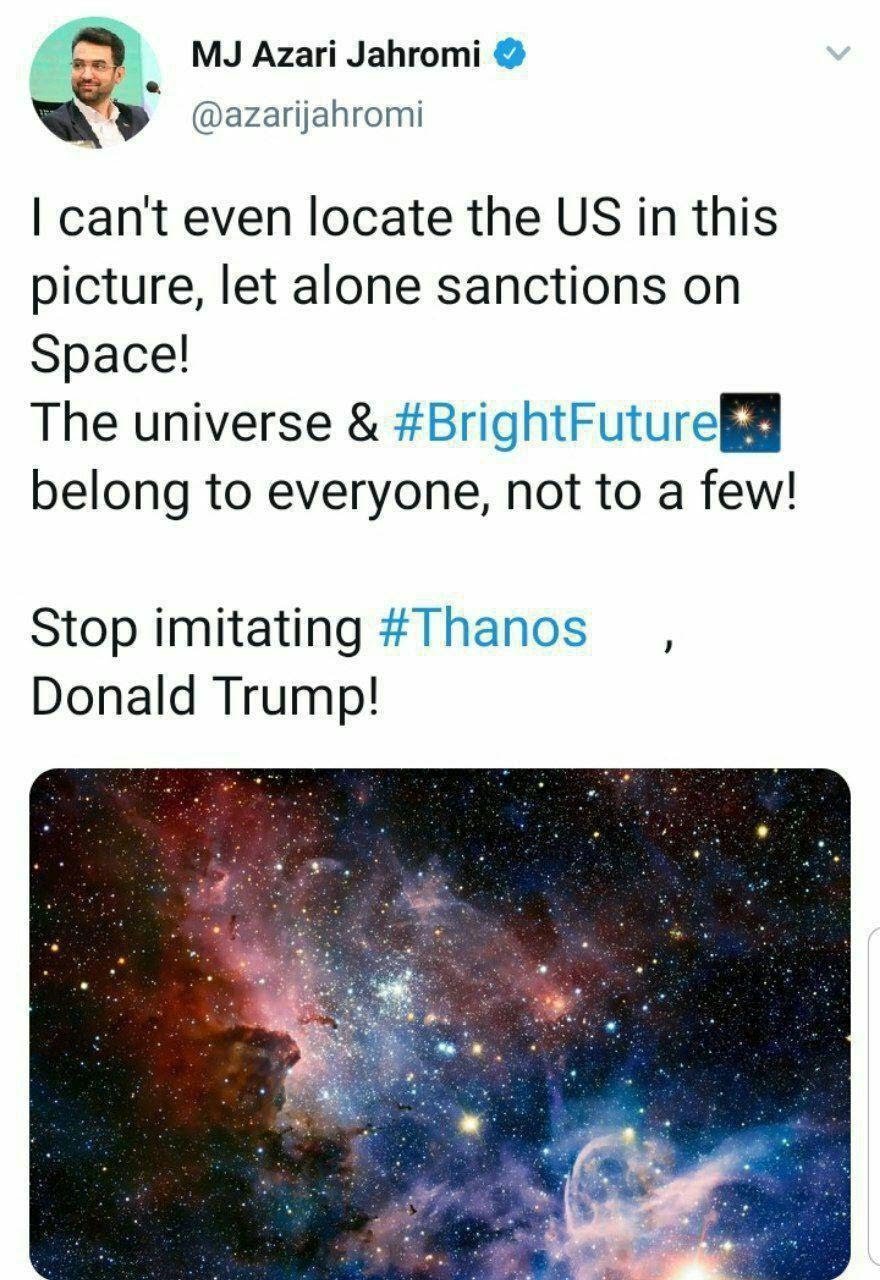880x1280 pixels.
Task: Click the comma after the #Thanos hashtag
Action: [665, 645]
